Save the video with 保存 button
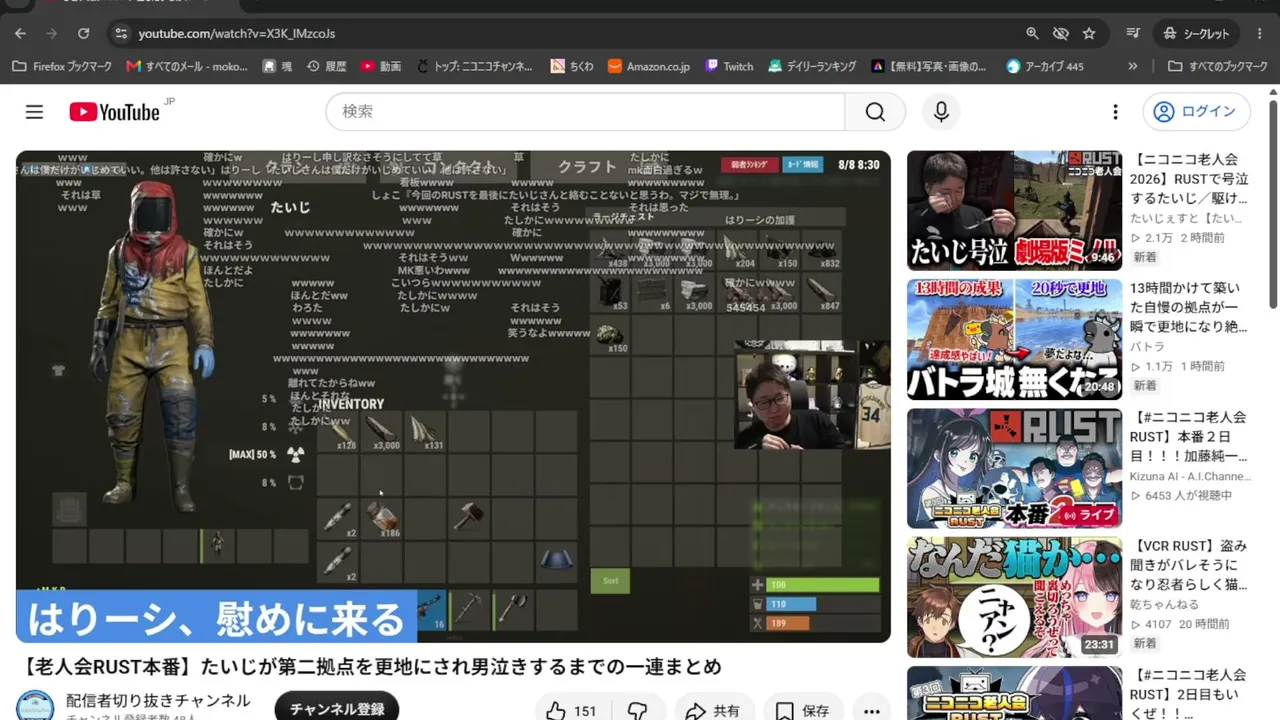 803,711
